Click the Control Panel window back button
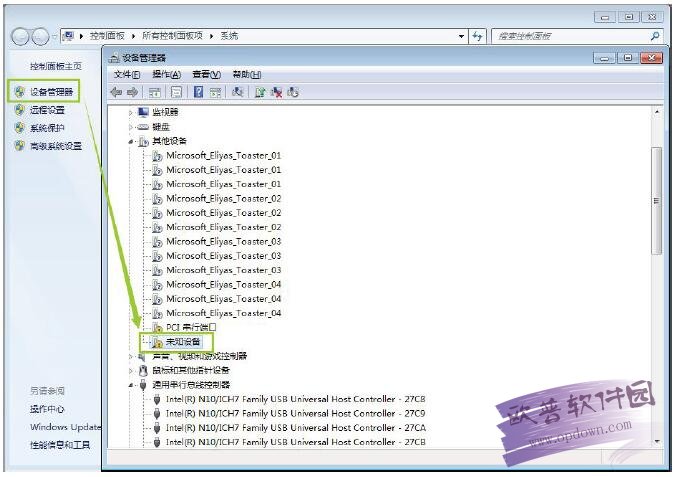 click(20, 36)
